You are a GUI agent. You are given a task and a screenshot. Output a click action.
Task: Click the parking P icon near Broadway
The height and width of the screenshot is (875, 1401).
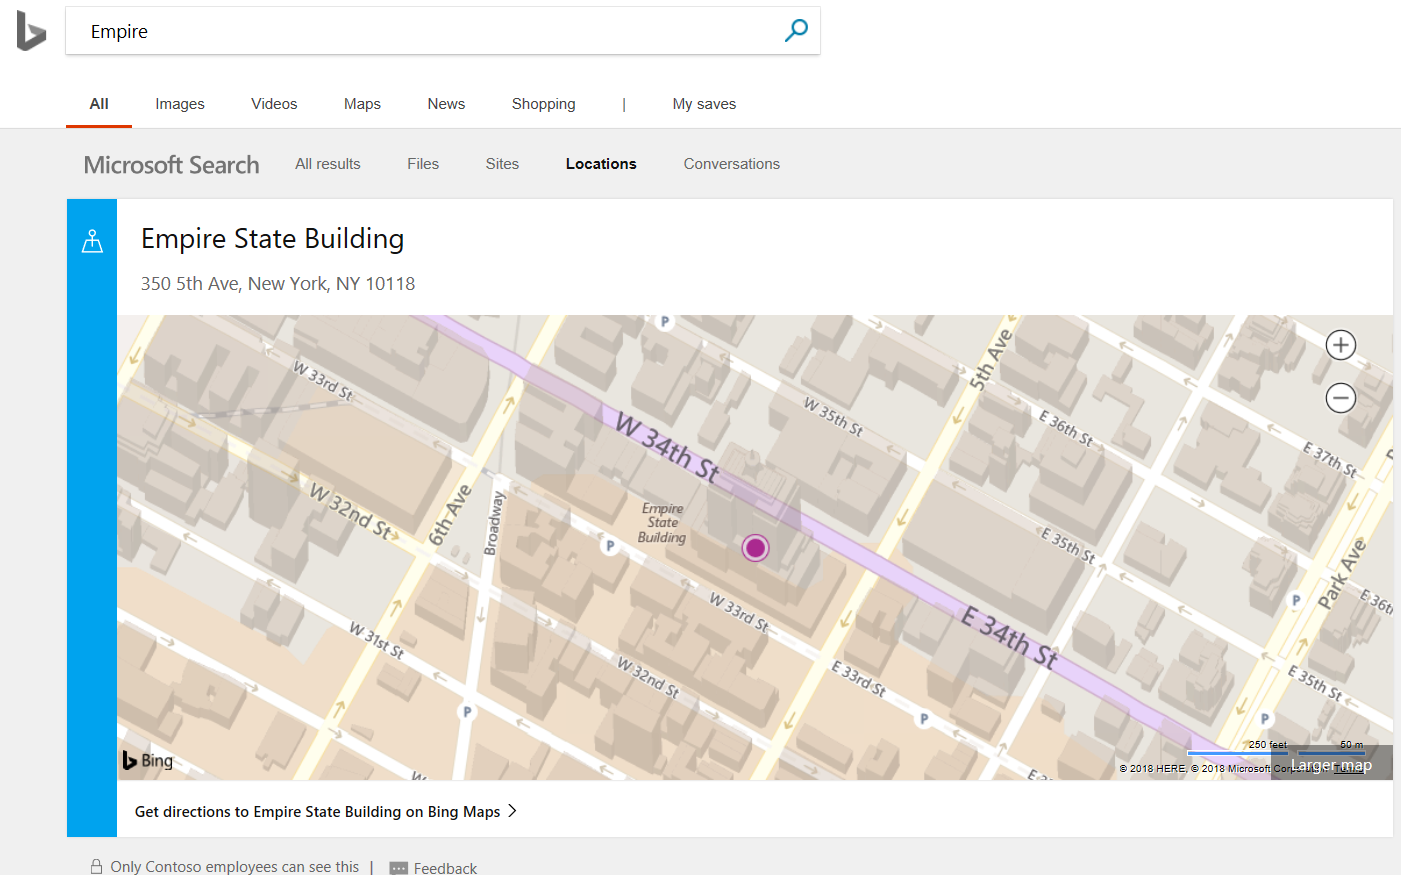[609, 544]
